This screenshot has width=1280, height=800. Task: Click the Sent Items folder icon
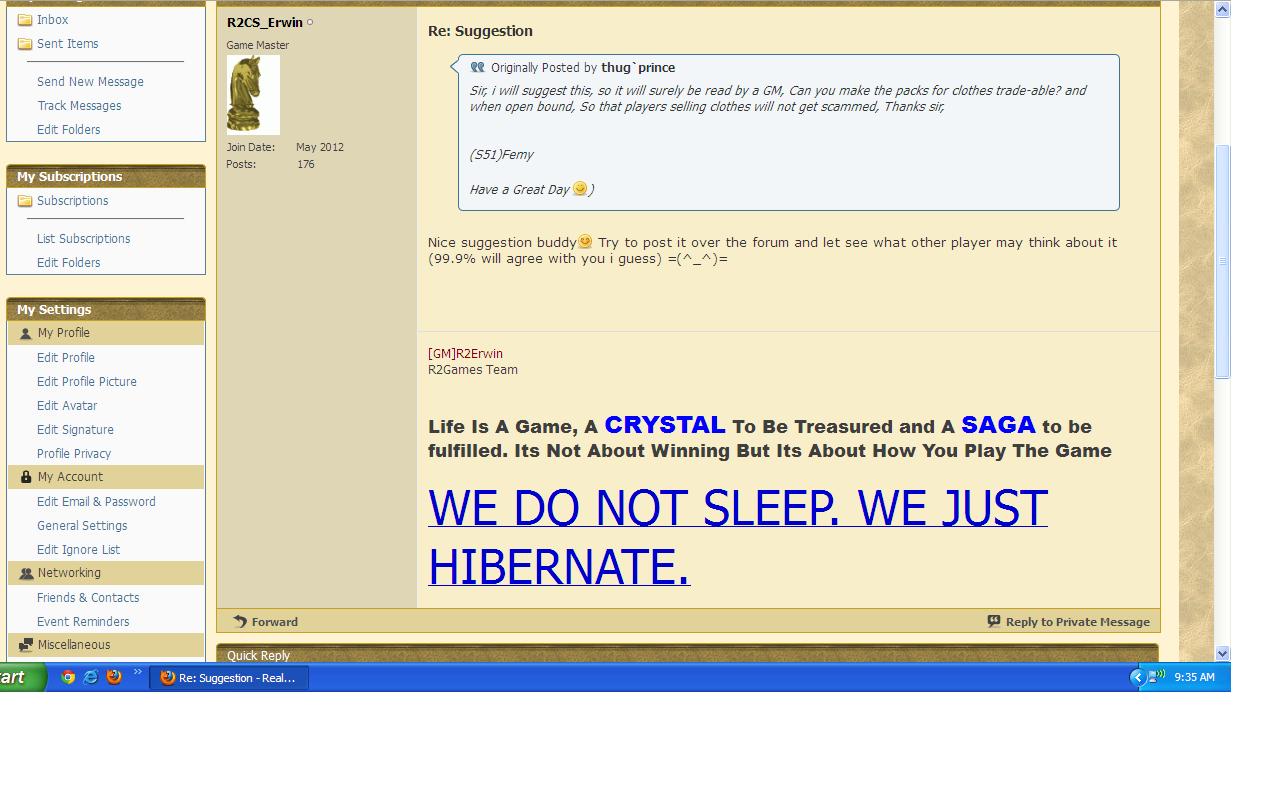(25, 44)
